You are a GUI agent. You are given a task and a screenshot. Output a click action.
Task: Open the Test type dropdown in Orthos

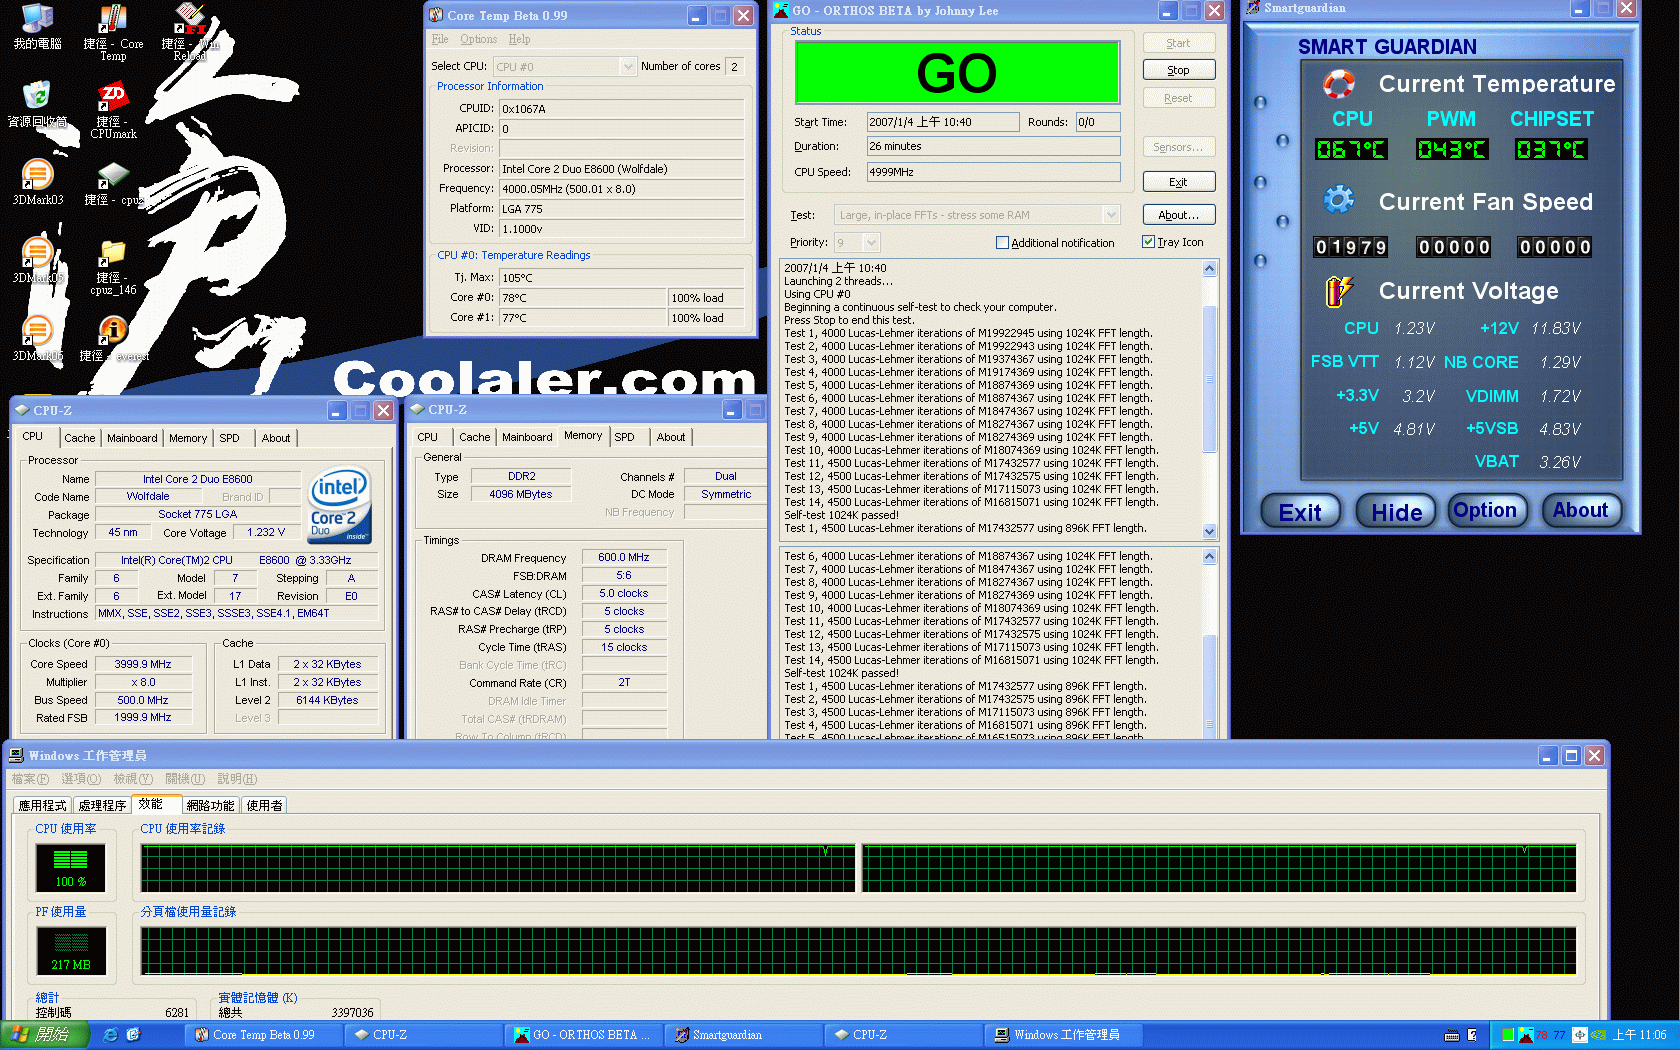(x=1111, y=215)
